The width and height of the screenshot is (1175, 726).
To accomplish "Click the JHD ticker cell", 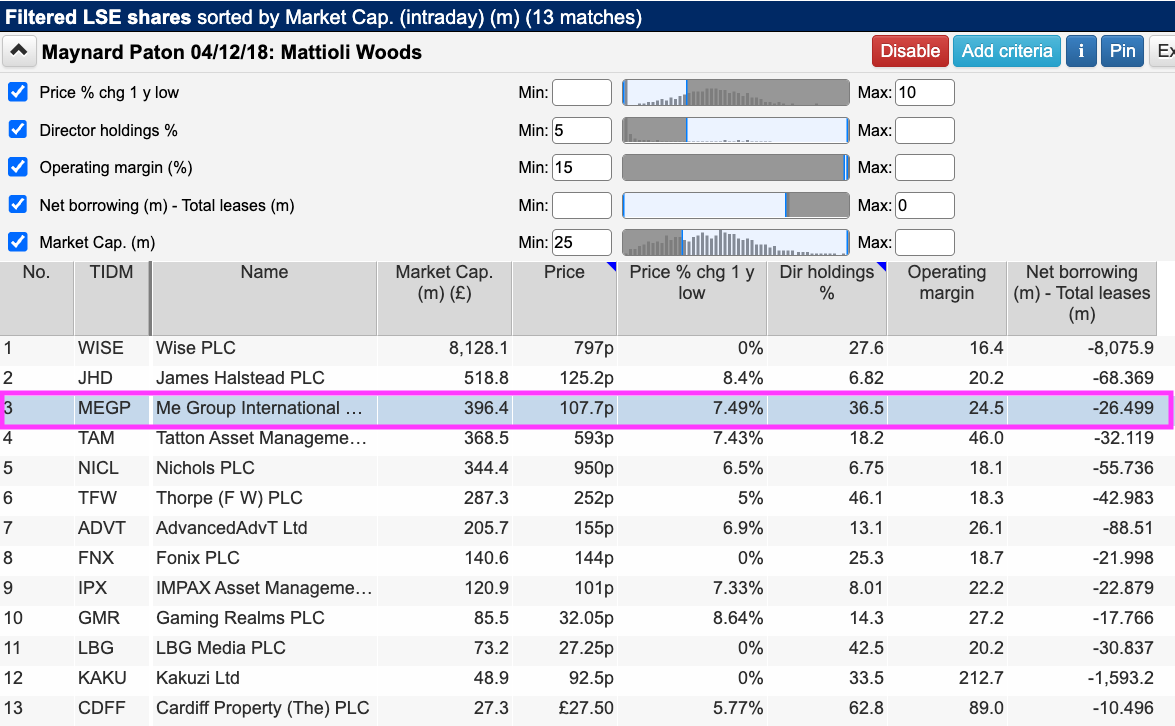I will click(95, 378).
